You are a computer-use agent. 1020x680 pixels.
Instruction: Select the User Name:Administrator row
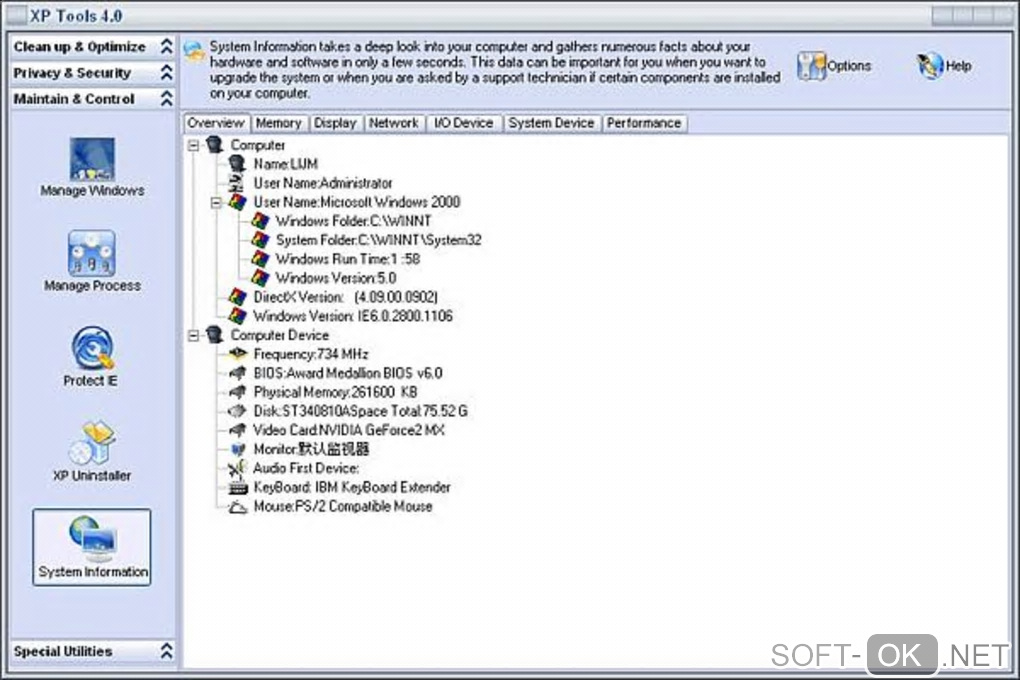pyautogui.click(x=323, y=183)
